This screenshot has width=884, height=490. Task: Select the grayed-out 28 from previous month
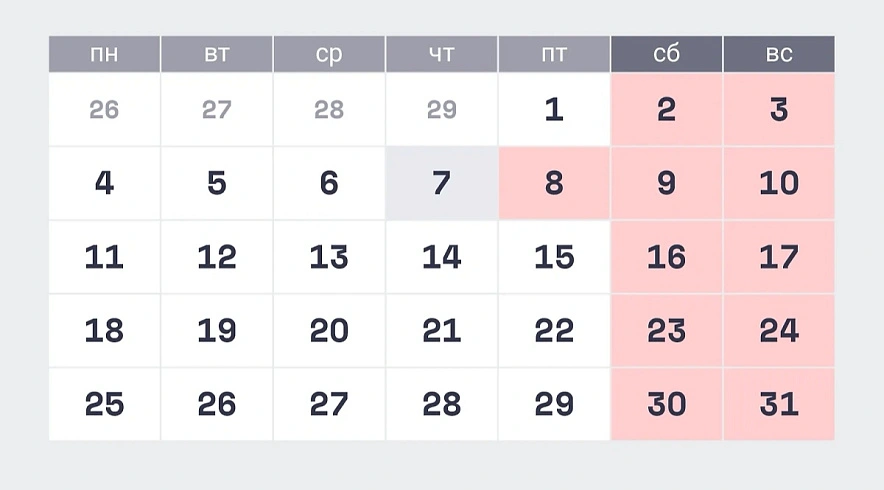pyautogui.click(x=329, y=110)
